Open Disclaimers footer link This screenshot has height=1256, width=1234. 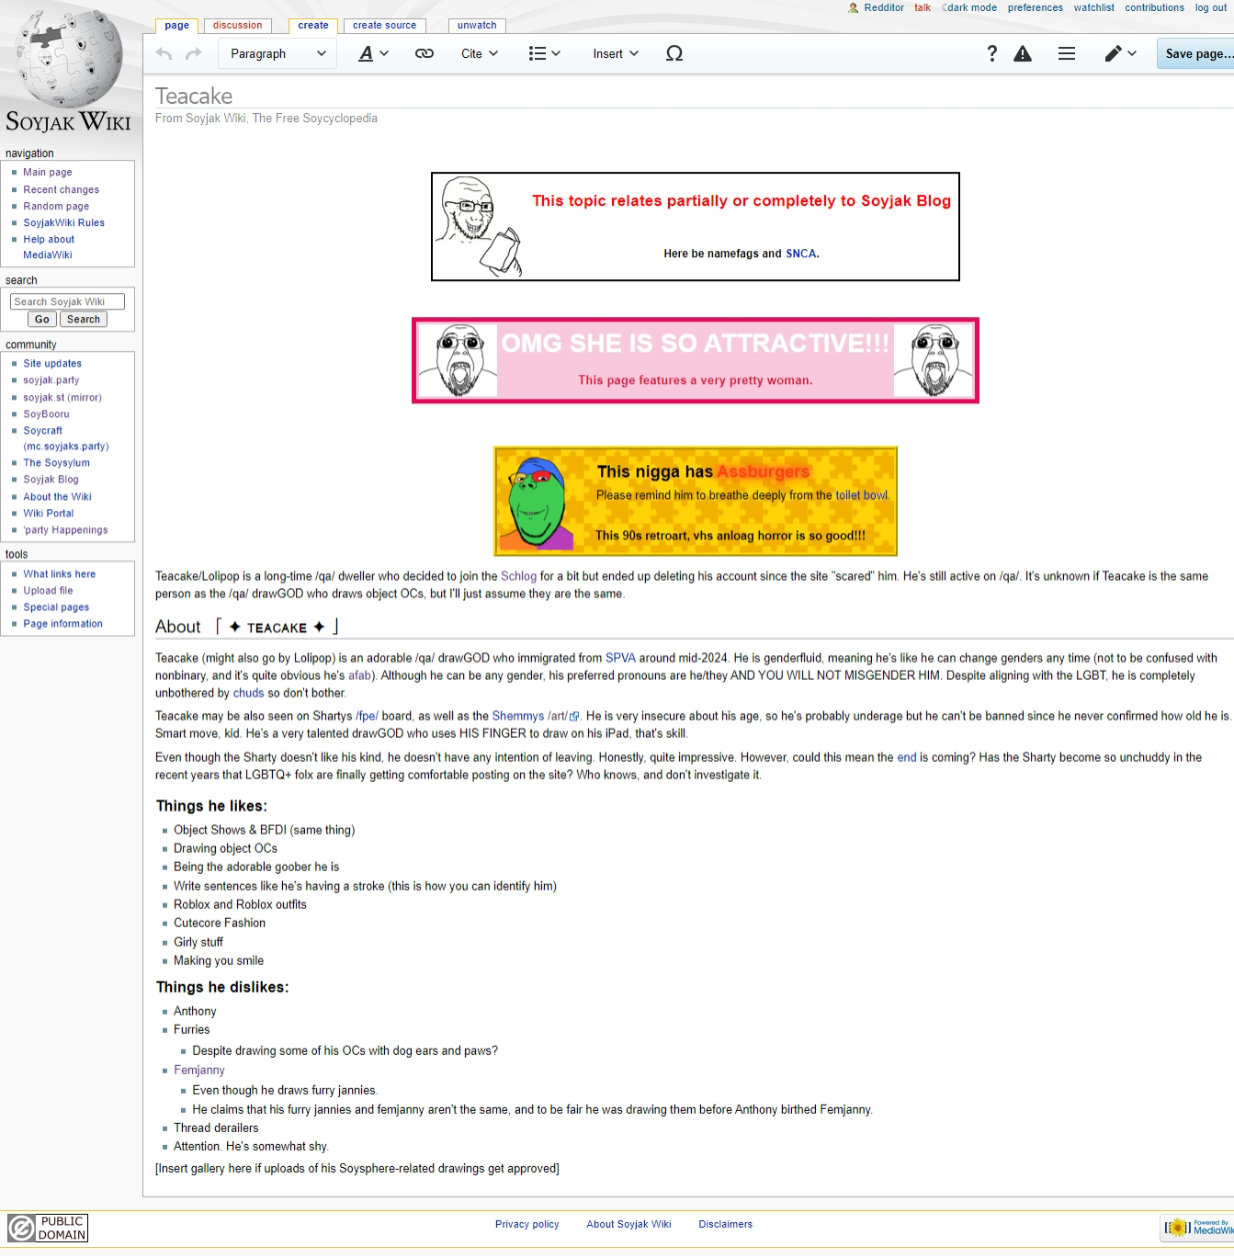point(726,1224)
